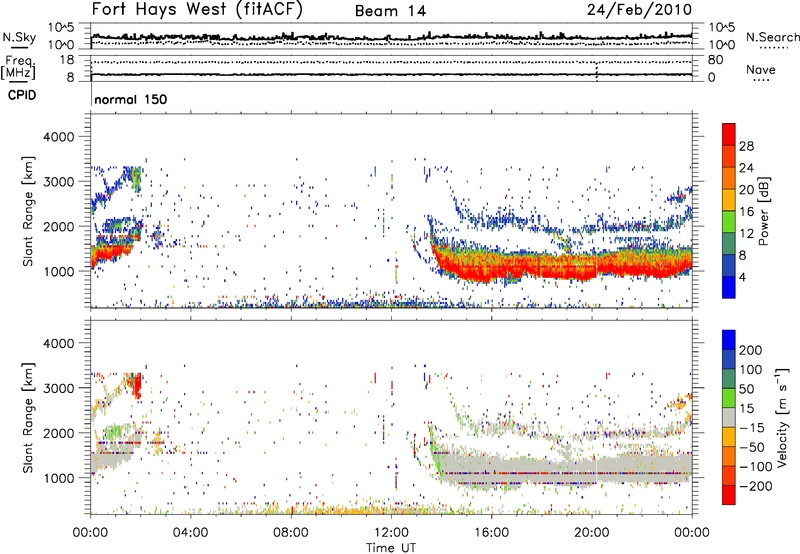Select the 'Time UT' axis title

(x=391, y=548)
